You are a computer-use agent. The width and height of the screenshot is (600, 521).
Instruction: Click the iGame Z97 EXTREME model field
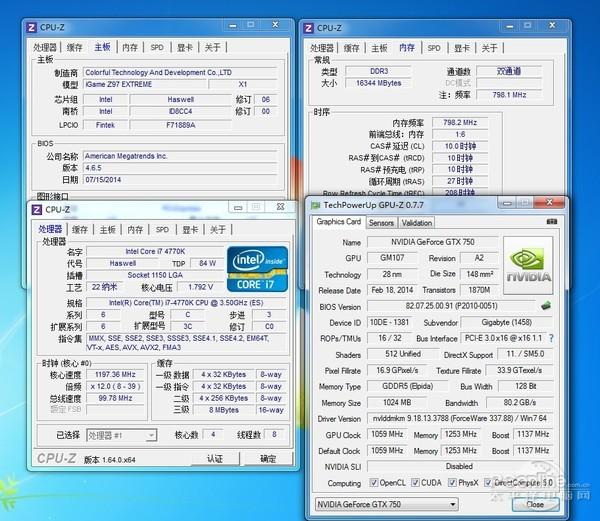tap(145, 84)
